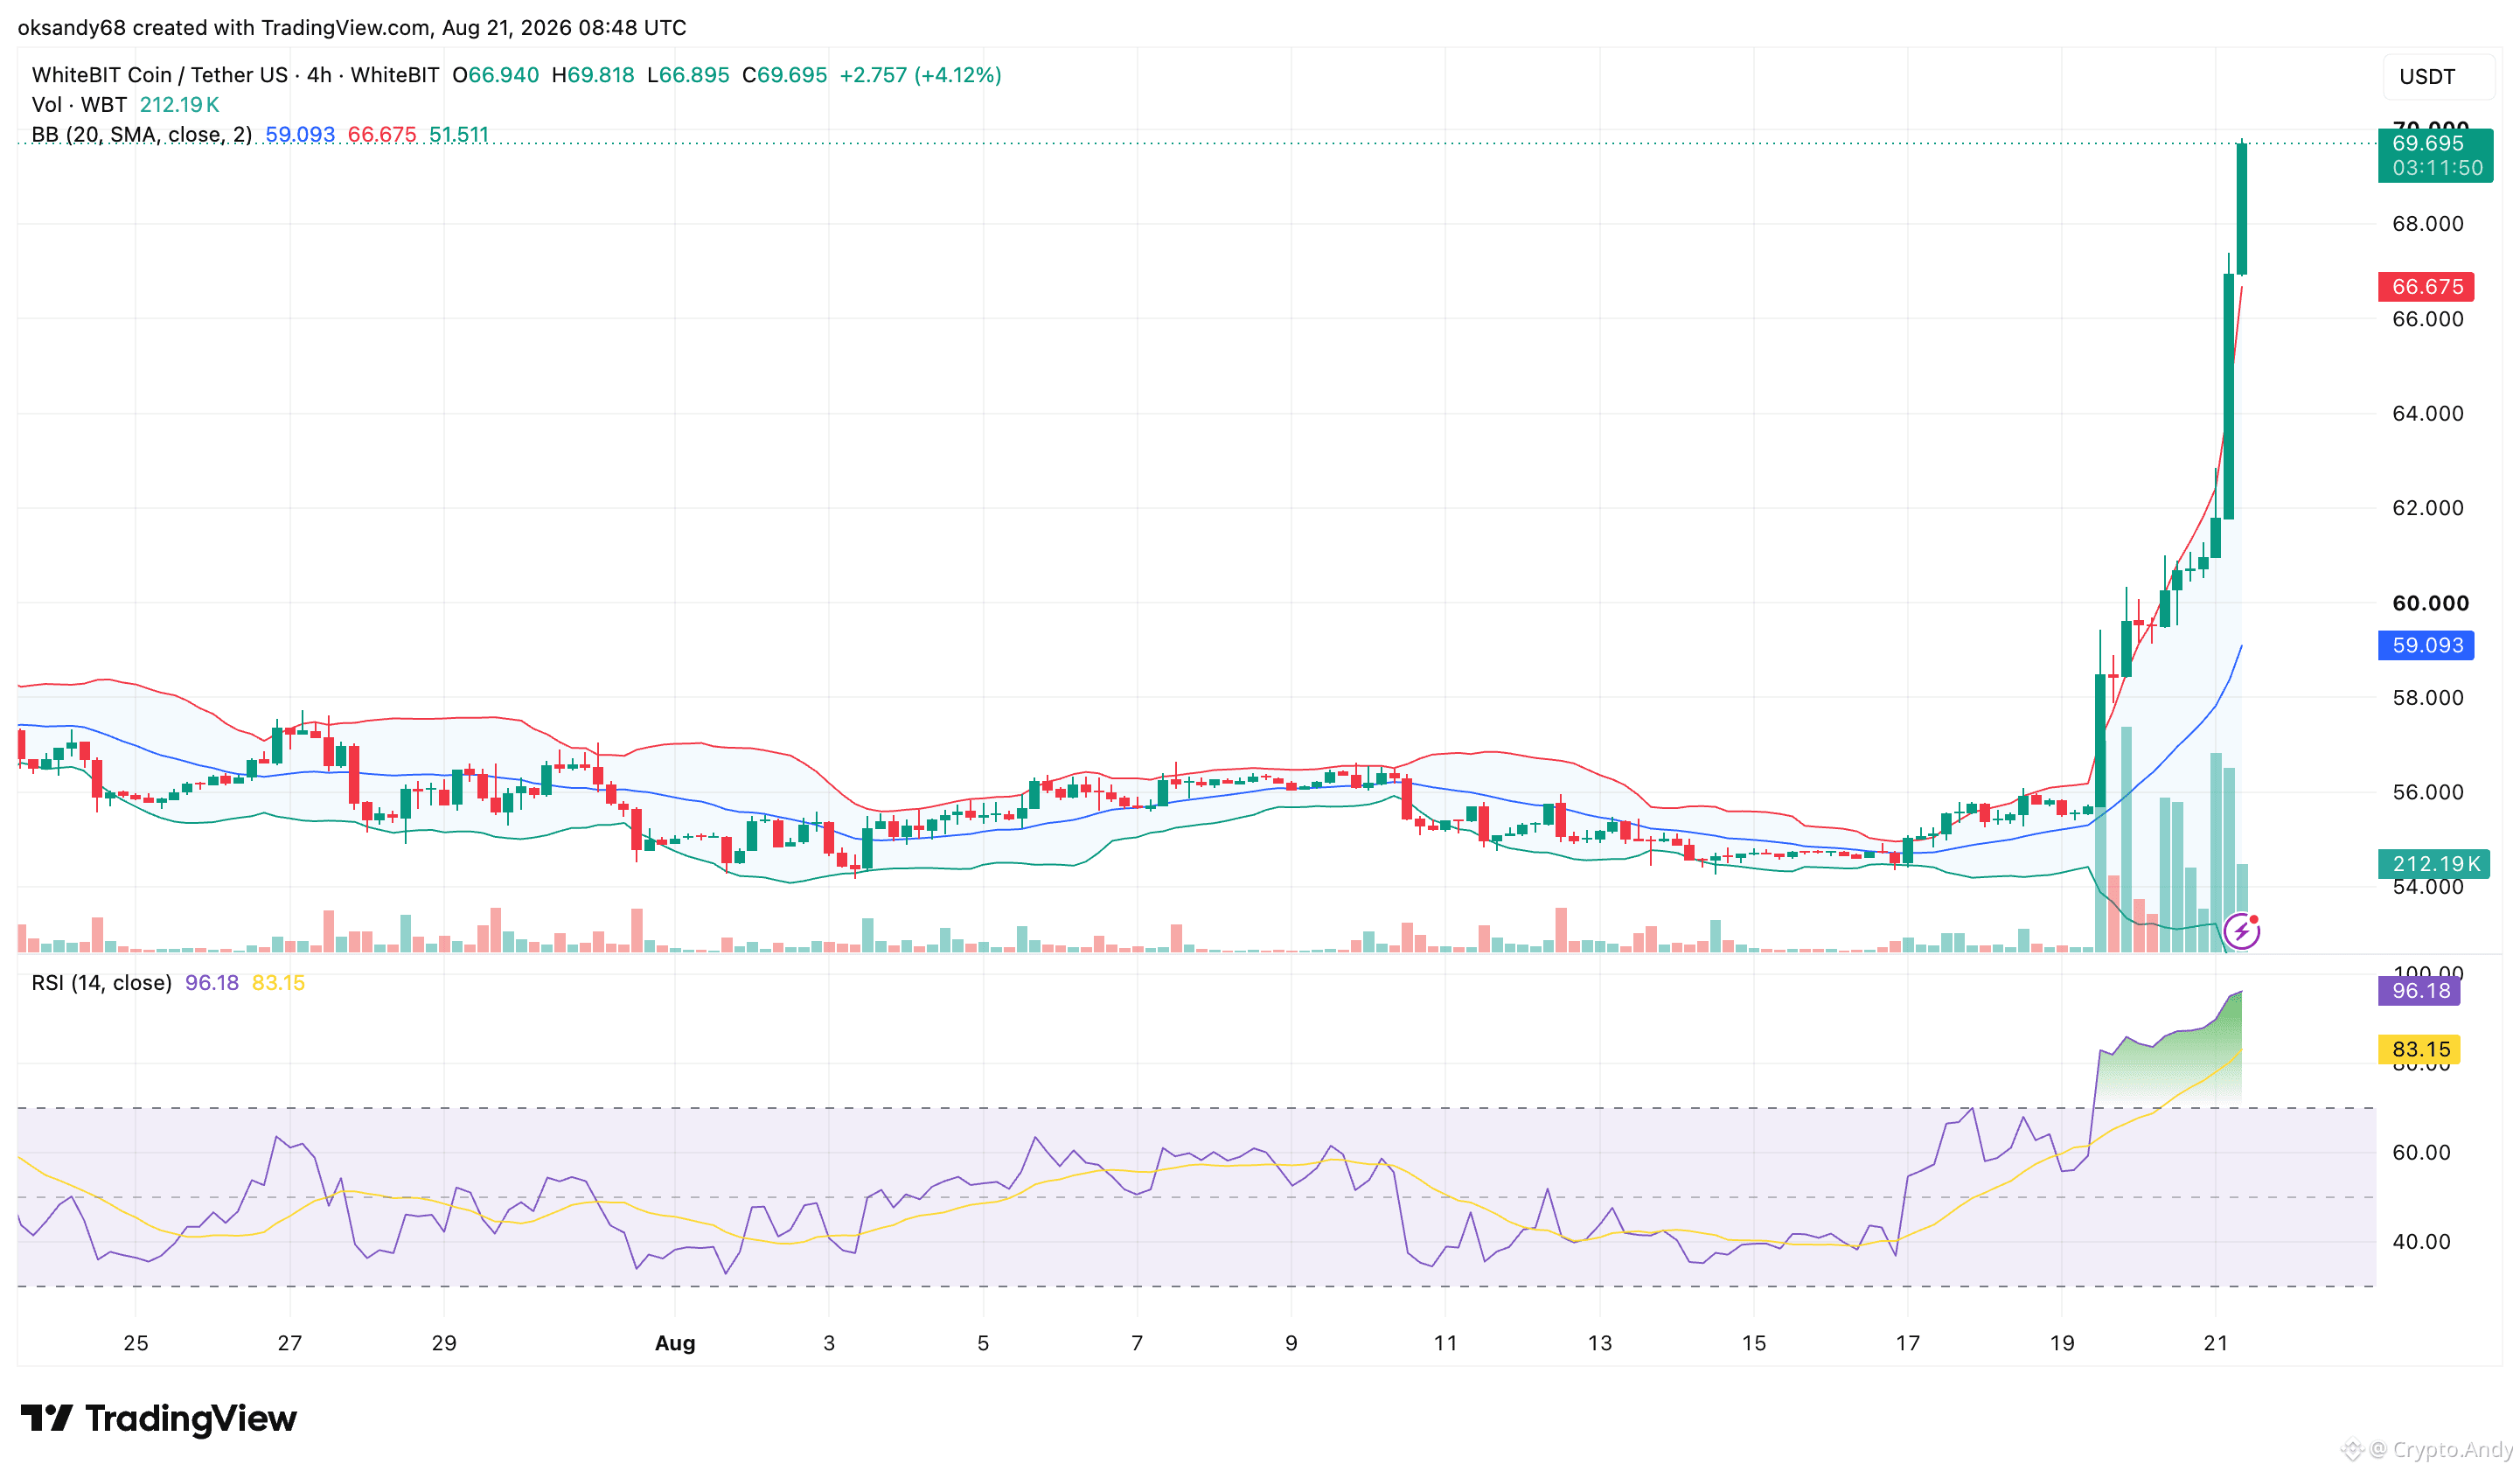2520x1471 pixels.
Task: Click the Aug month label on time axis
Action: tap(675, 1344)
